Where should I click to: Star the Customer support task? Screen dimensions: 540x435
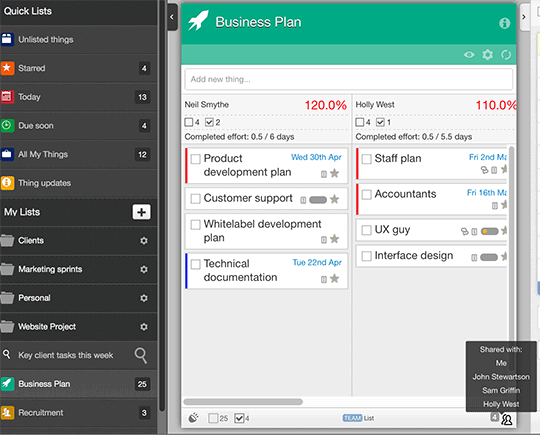tap(334, 199)
